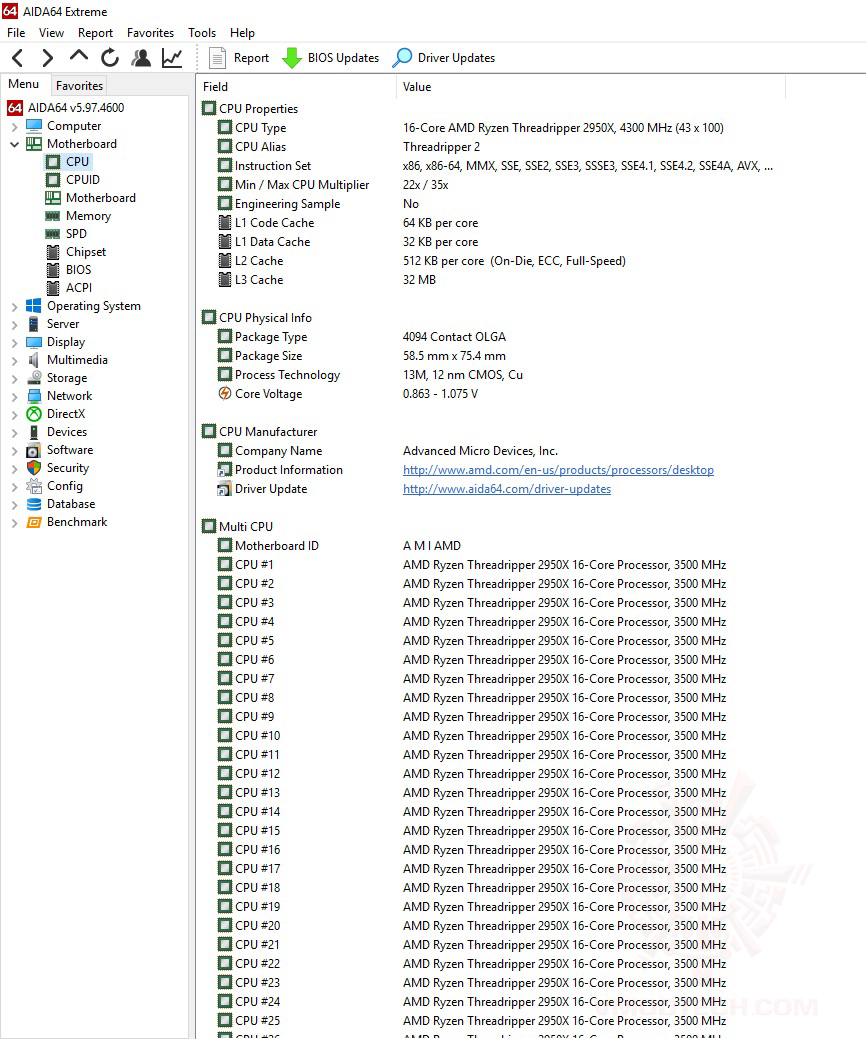Click the BIOS chip icon
Viewport: 866px width, 1039px height.
tap(53, 270)
